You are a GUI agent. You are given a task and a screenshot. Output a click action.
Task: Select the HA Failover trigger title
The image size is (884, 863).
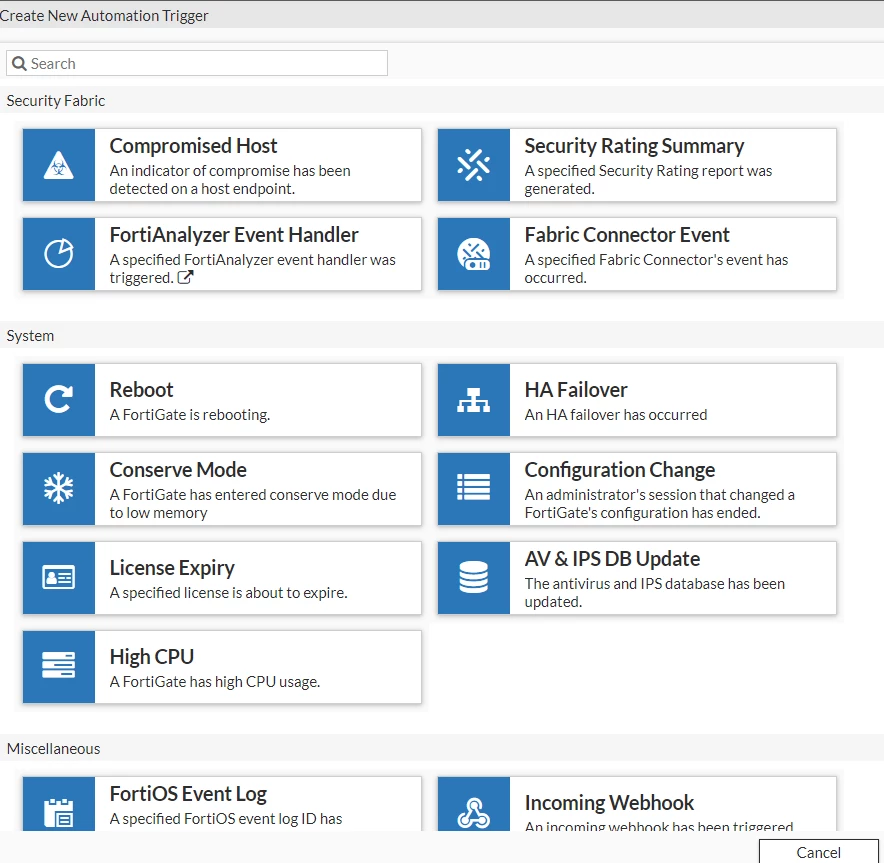(576, 390)
